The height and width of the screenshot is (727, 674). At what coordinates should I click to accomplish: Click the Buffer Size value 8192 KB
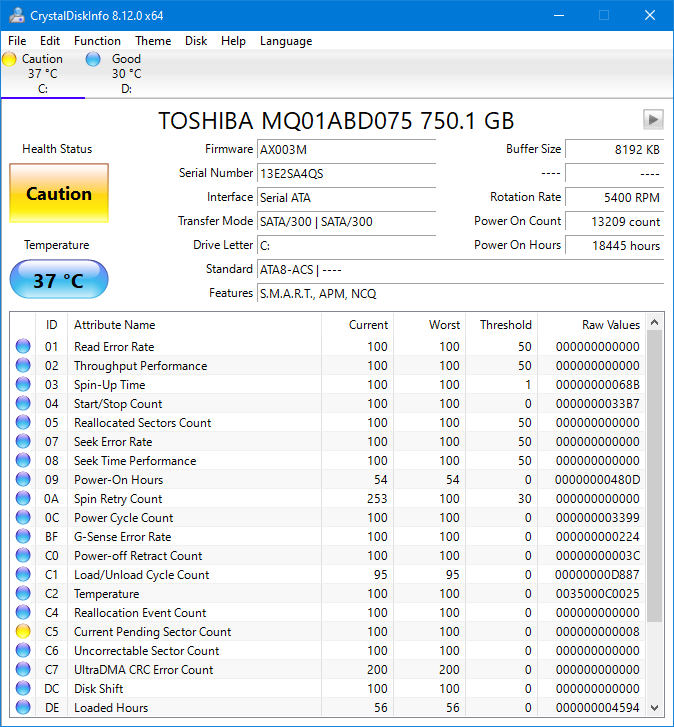tap(614, 150)
